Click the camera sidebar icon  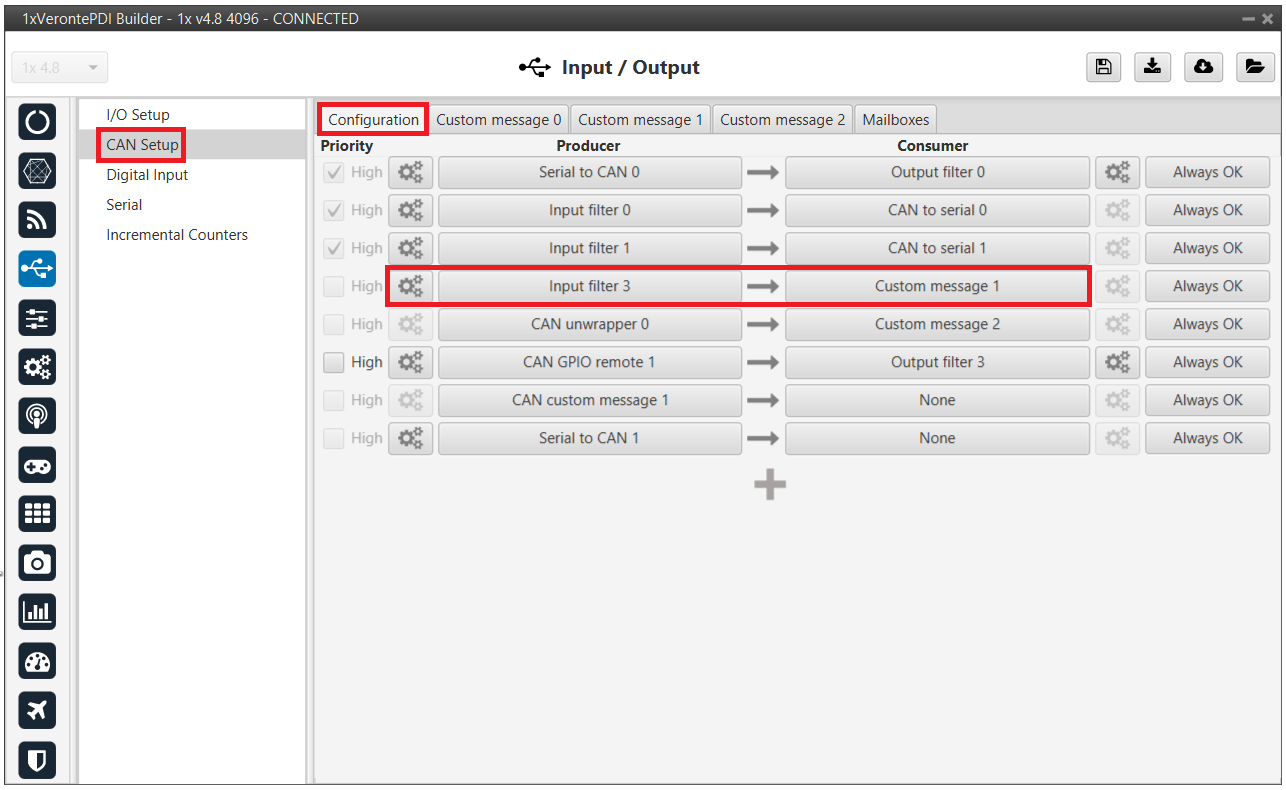pos(37,563)
